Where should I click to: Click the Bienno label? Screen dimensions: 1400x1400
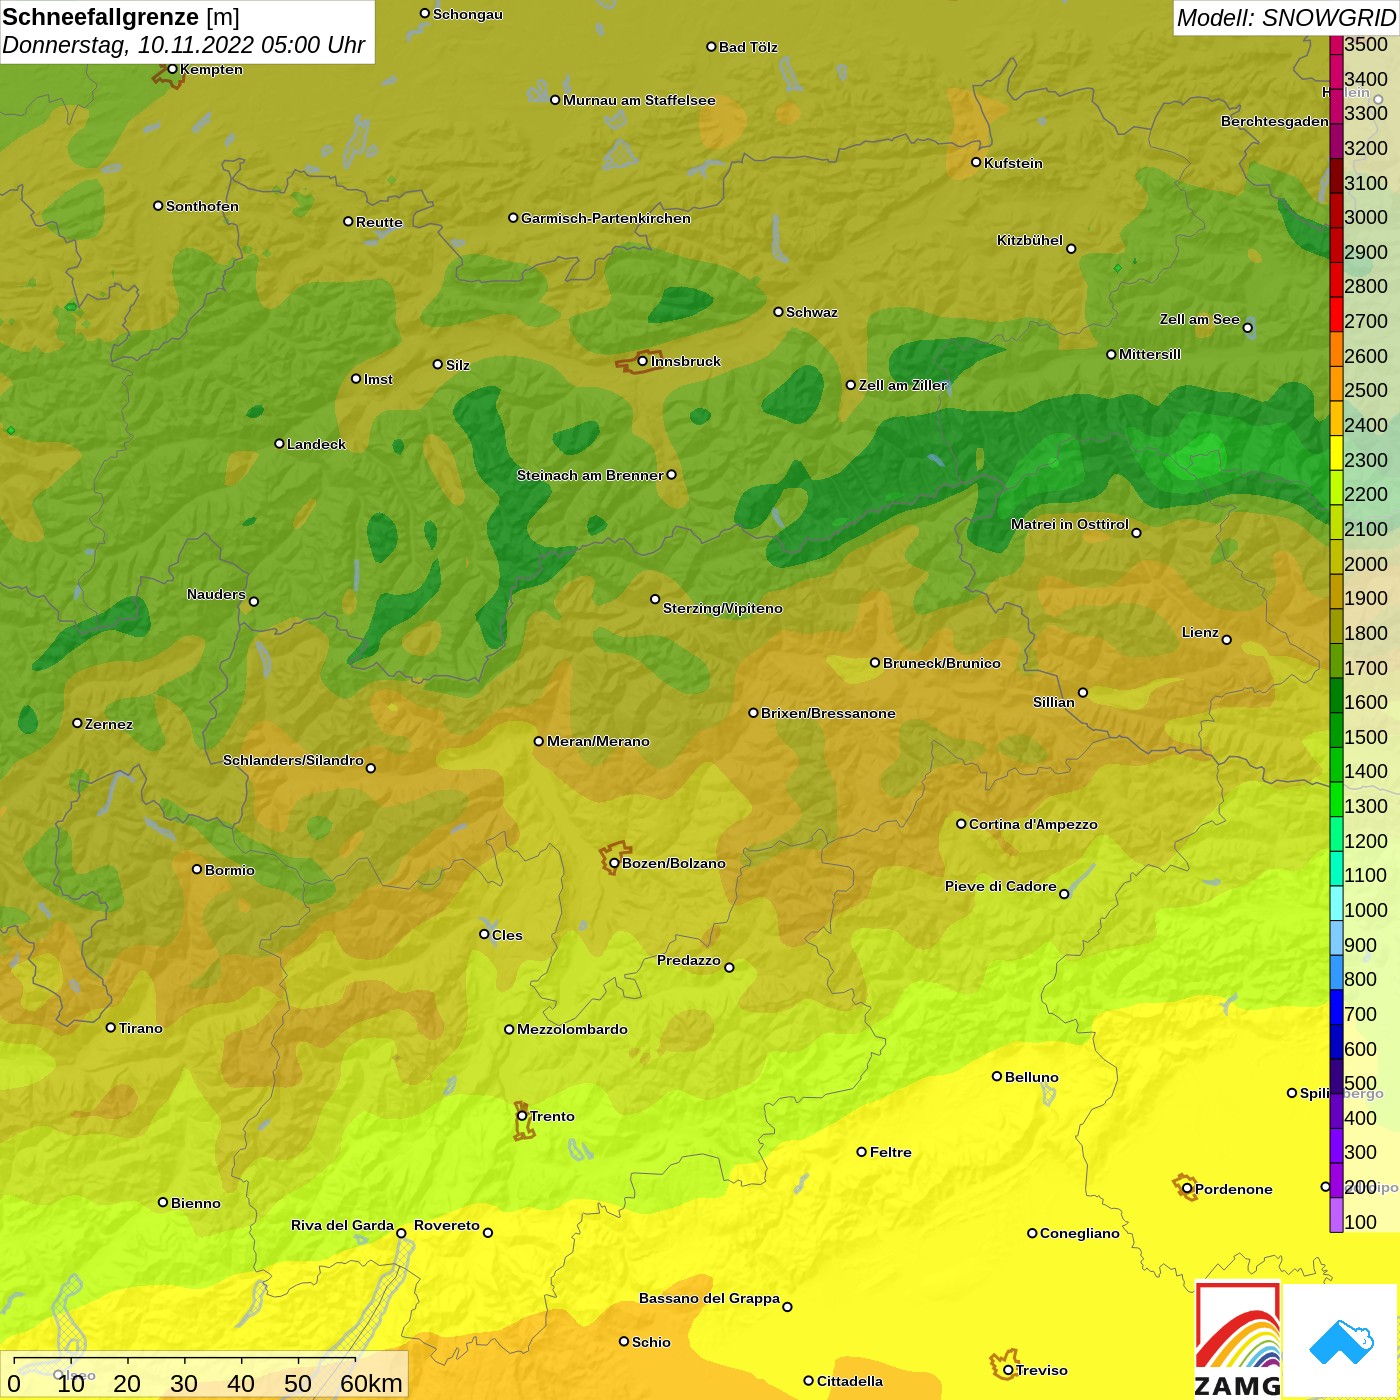(196, 1203)
